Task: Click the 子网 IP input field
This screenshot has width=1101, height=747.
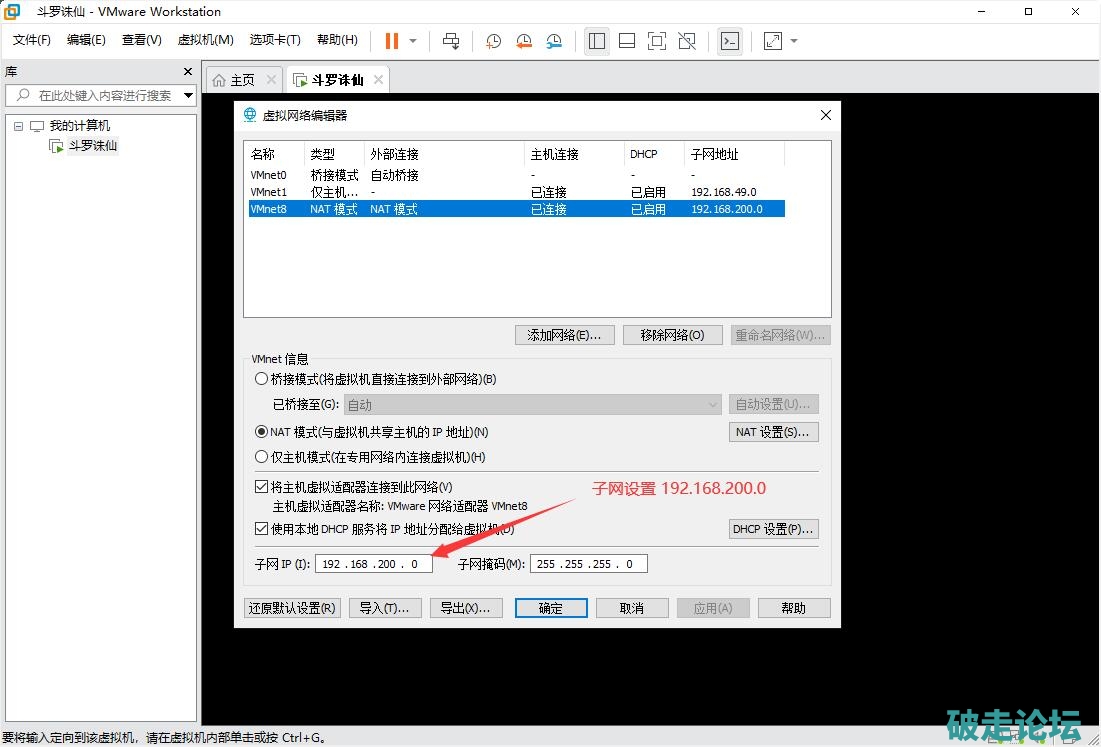Action: pos(373,564)
